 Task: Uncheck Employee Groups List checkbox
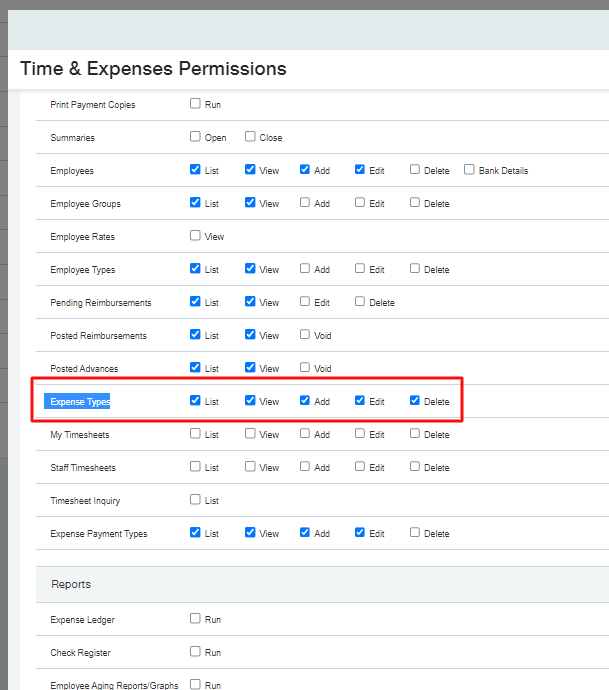tap(195, 202)
